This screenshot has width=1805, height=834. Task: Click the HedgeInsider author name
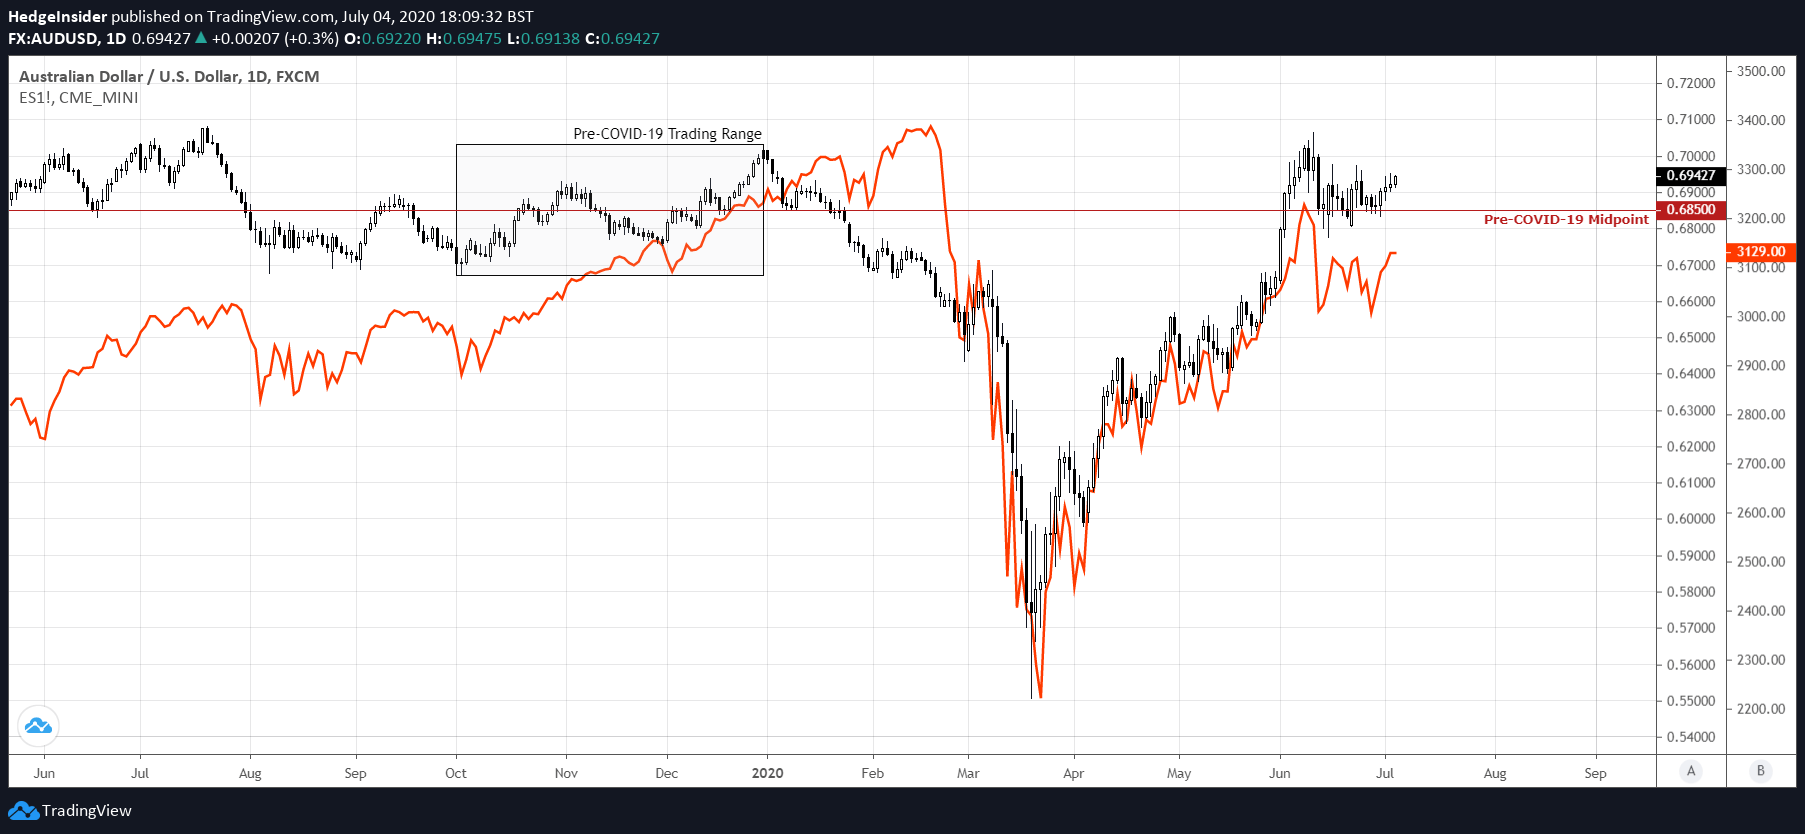click(57, 17)
